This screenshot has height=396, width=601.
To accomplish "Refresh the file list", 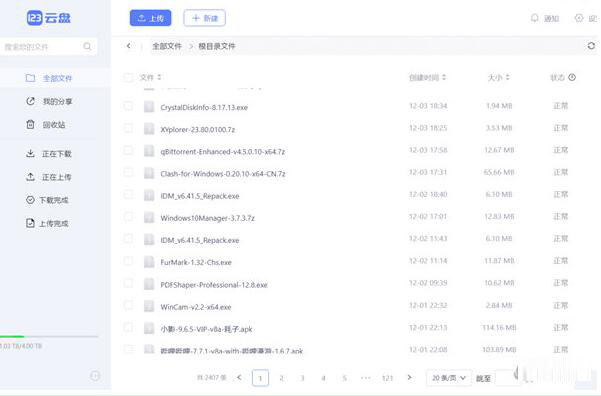I will coord(591,46).
